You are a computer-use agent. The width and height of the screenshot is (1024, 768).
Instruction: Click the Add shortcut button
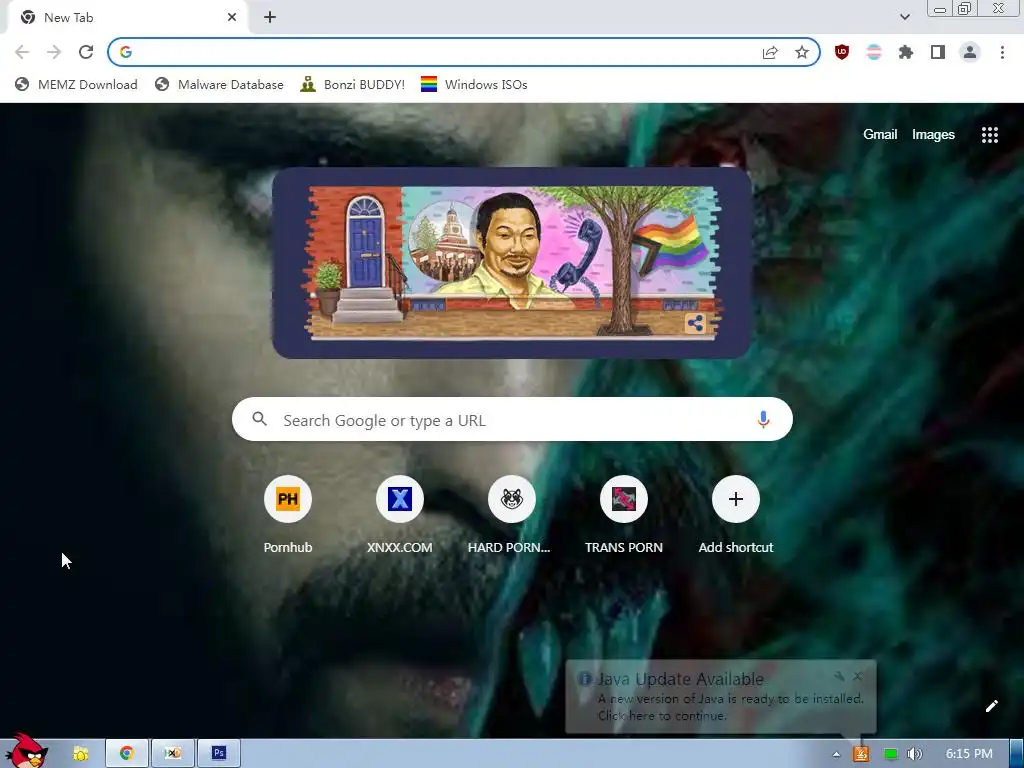735,515
